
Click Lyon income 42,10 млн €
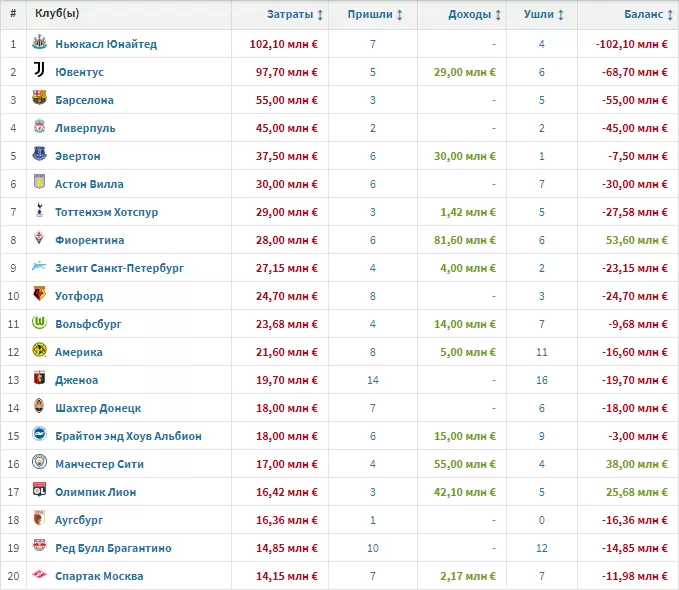(x=465, y=492)
